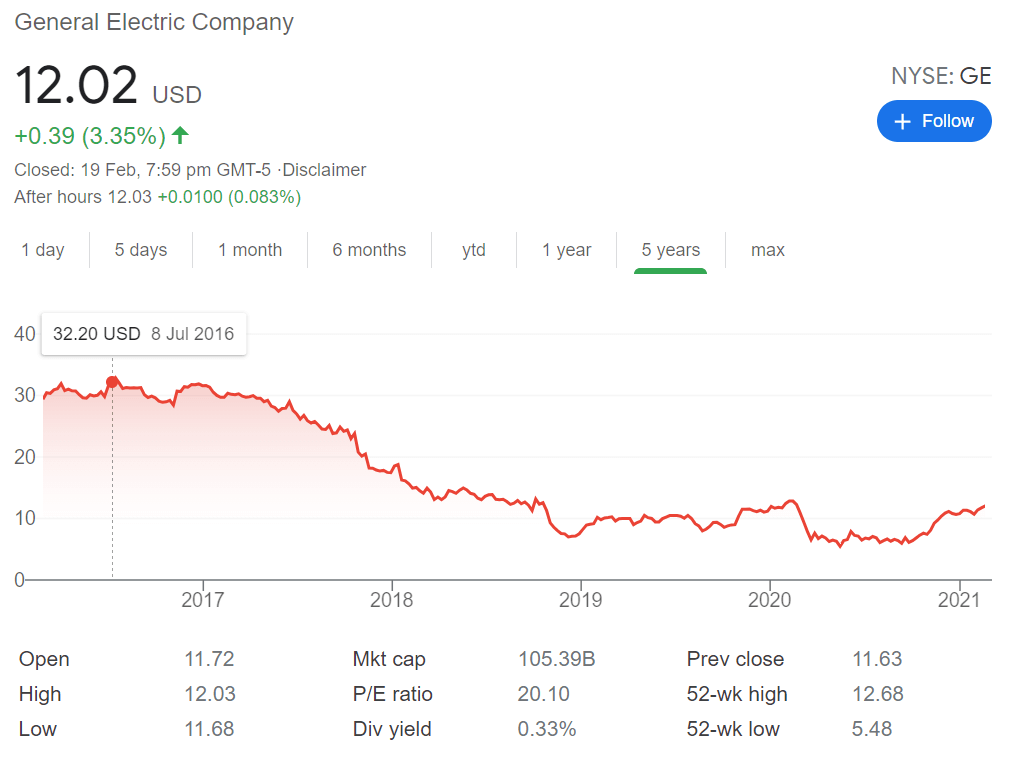Select the 1 day tab

(x=43, y=250)
